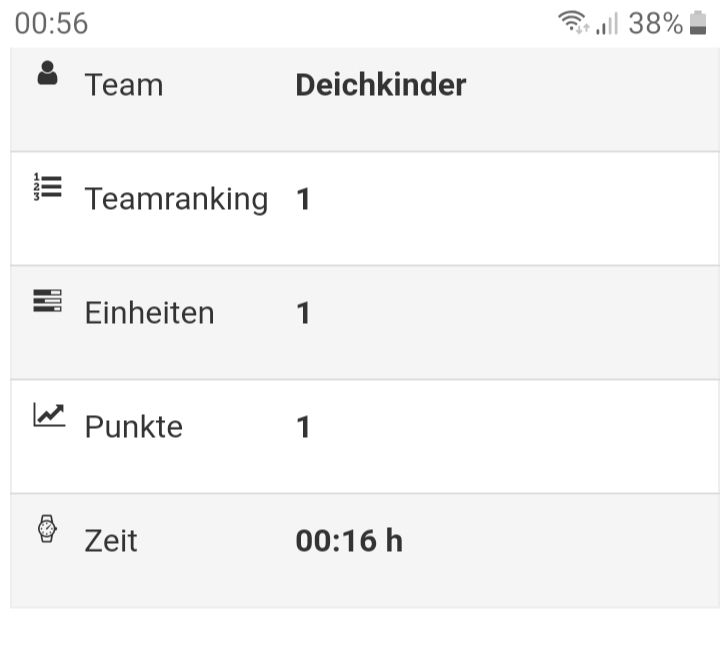This screenshot has height=663, width=720.
Task: Tap the 38% battery percentage text
Action: click(655, 23)
